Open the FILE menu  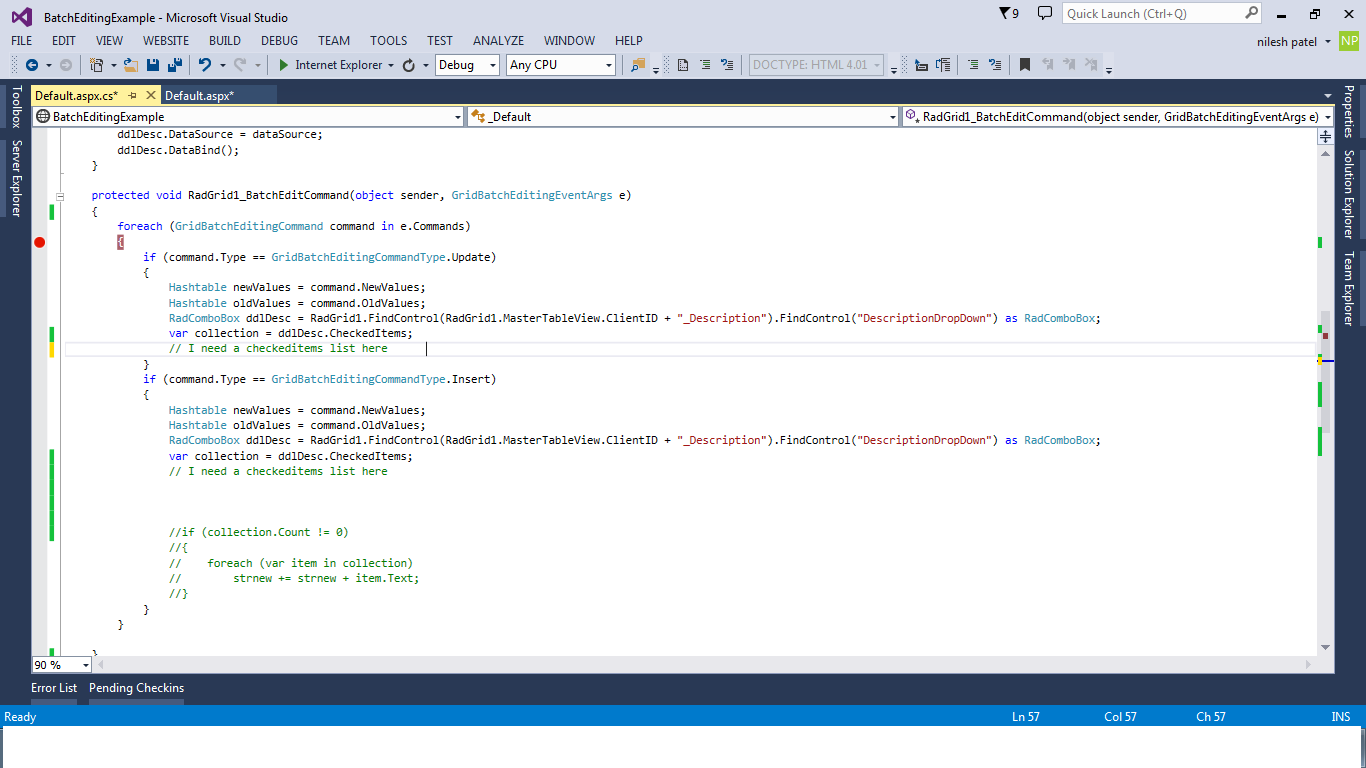point(22,41)
